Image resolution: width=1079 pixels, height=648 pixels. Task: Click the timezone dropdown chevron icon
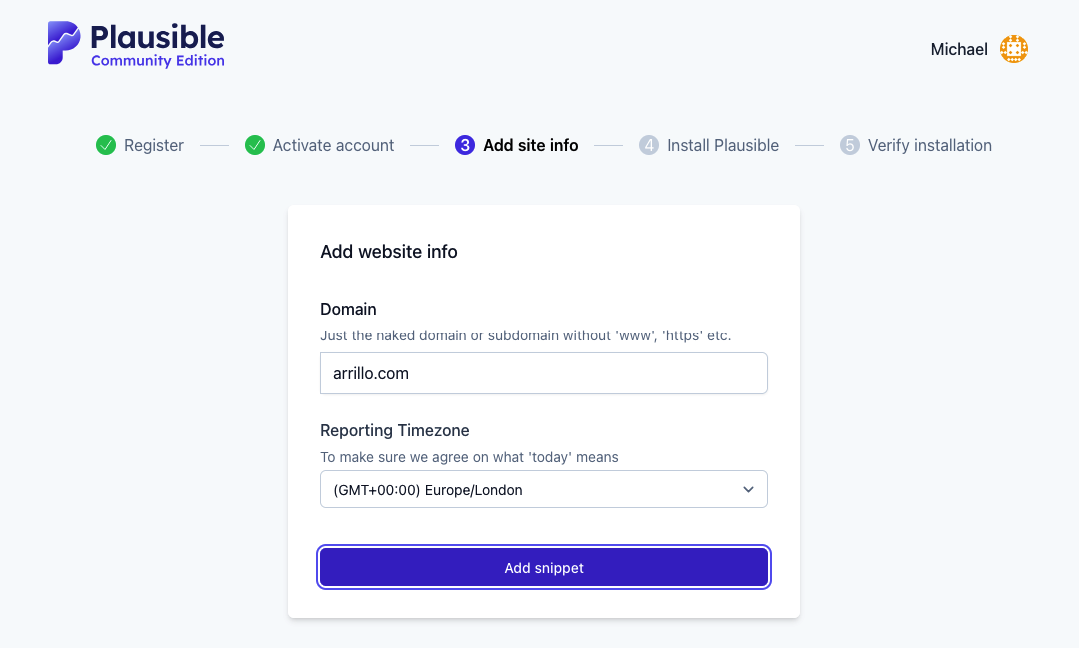[748, 489]
